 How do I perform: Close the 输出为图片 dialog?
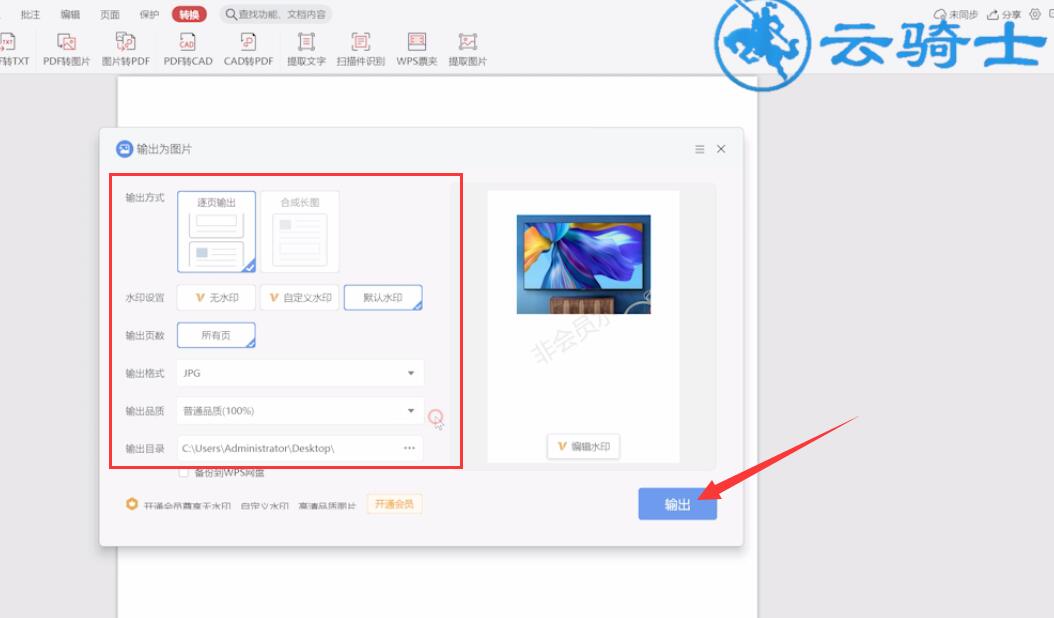point(721,149)
